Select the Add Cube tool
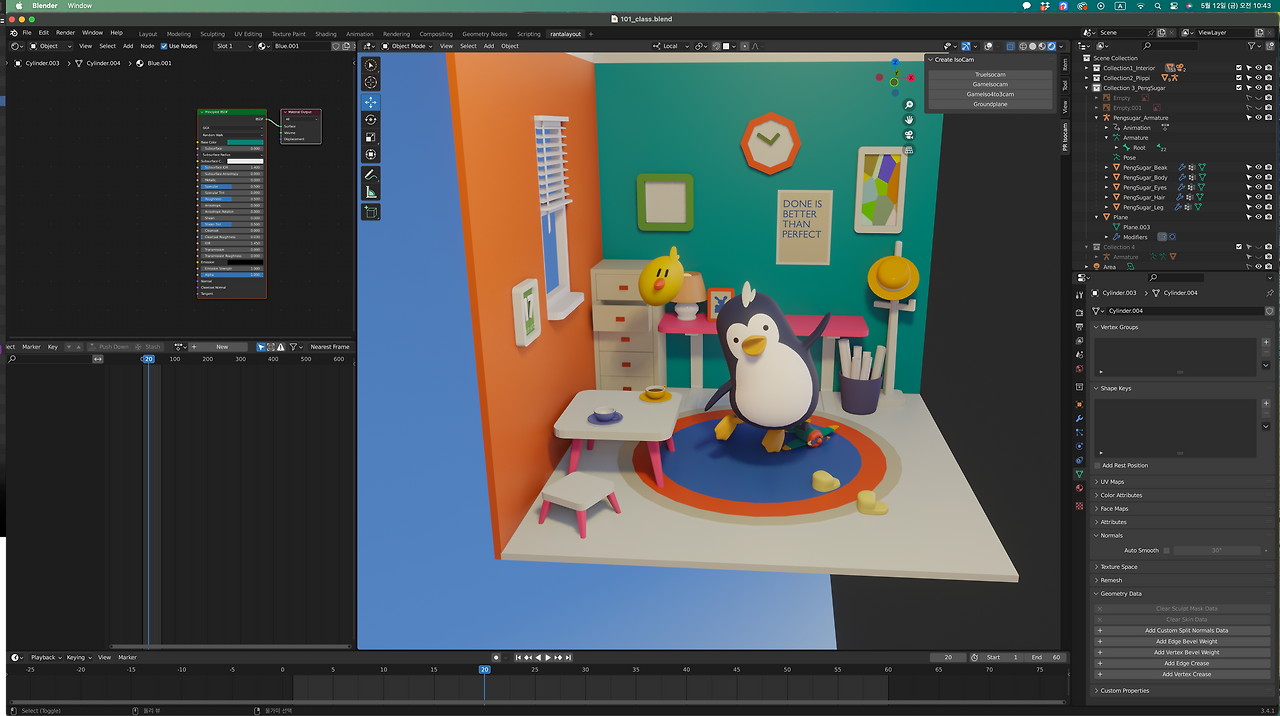The height and width of the screenshot is (716, 1280). (x=371, y=212)
